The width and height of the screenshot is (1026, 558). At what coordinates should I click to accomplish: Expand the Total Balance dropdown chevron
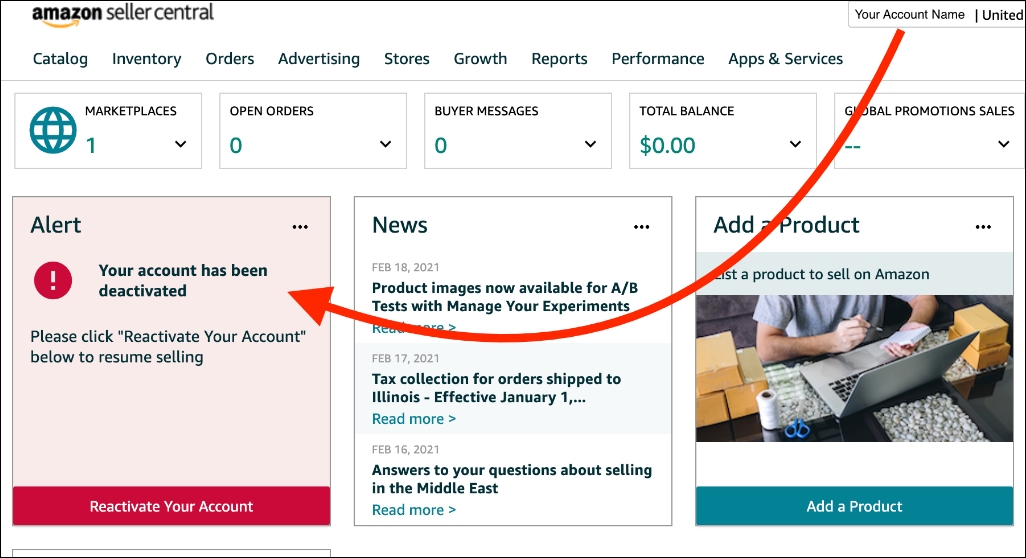click(796, 145)
